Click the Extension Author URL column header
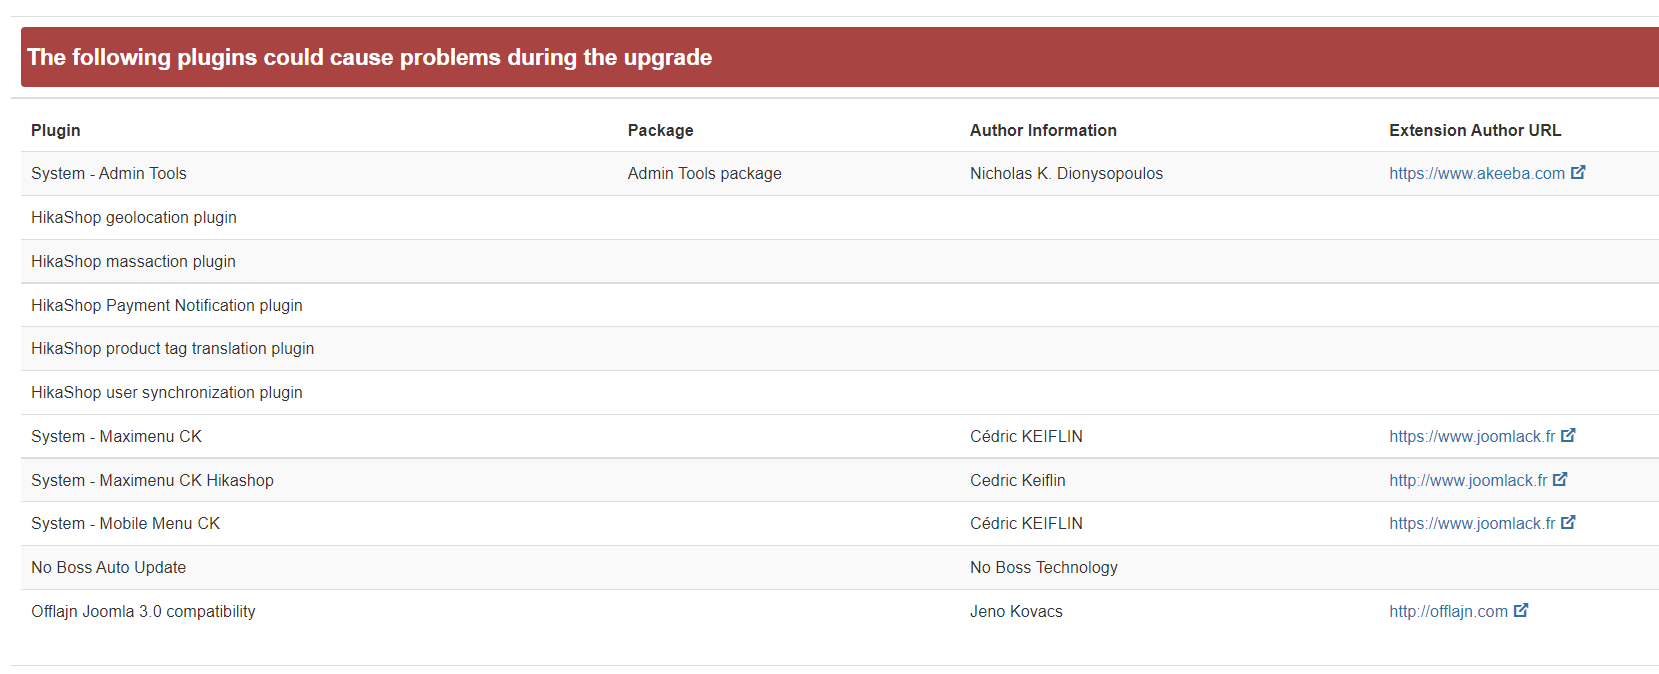This screenshot has height=674, width=1659. pos(1474,131)
